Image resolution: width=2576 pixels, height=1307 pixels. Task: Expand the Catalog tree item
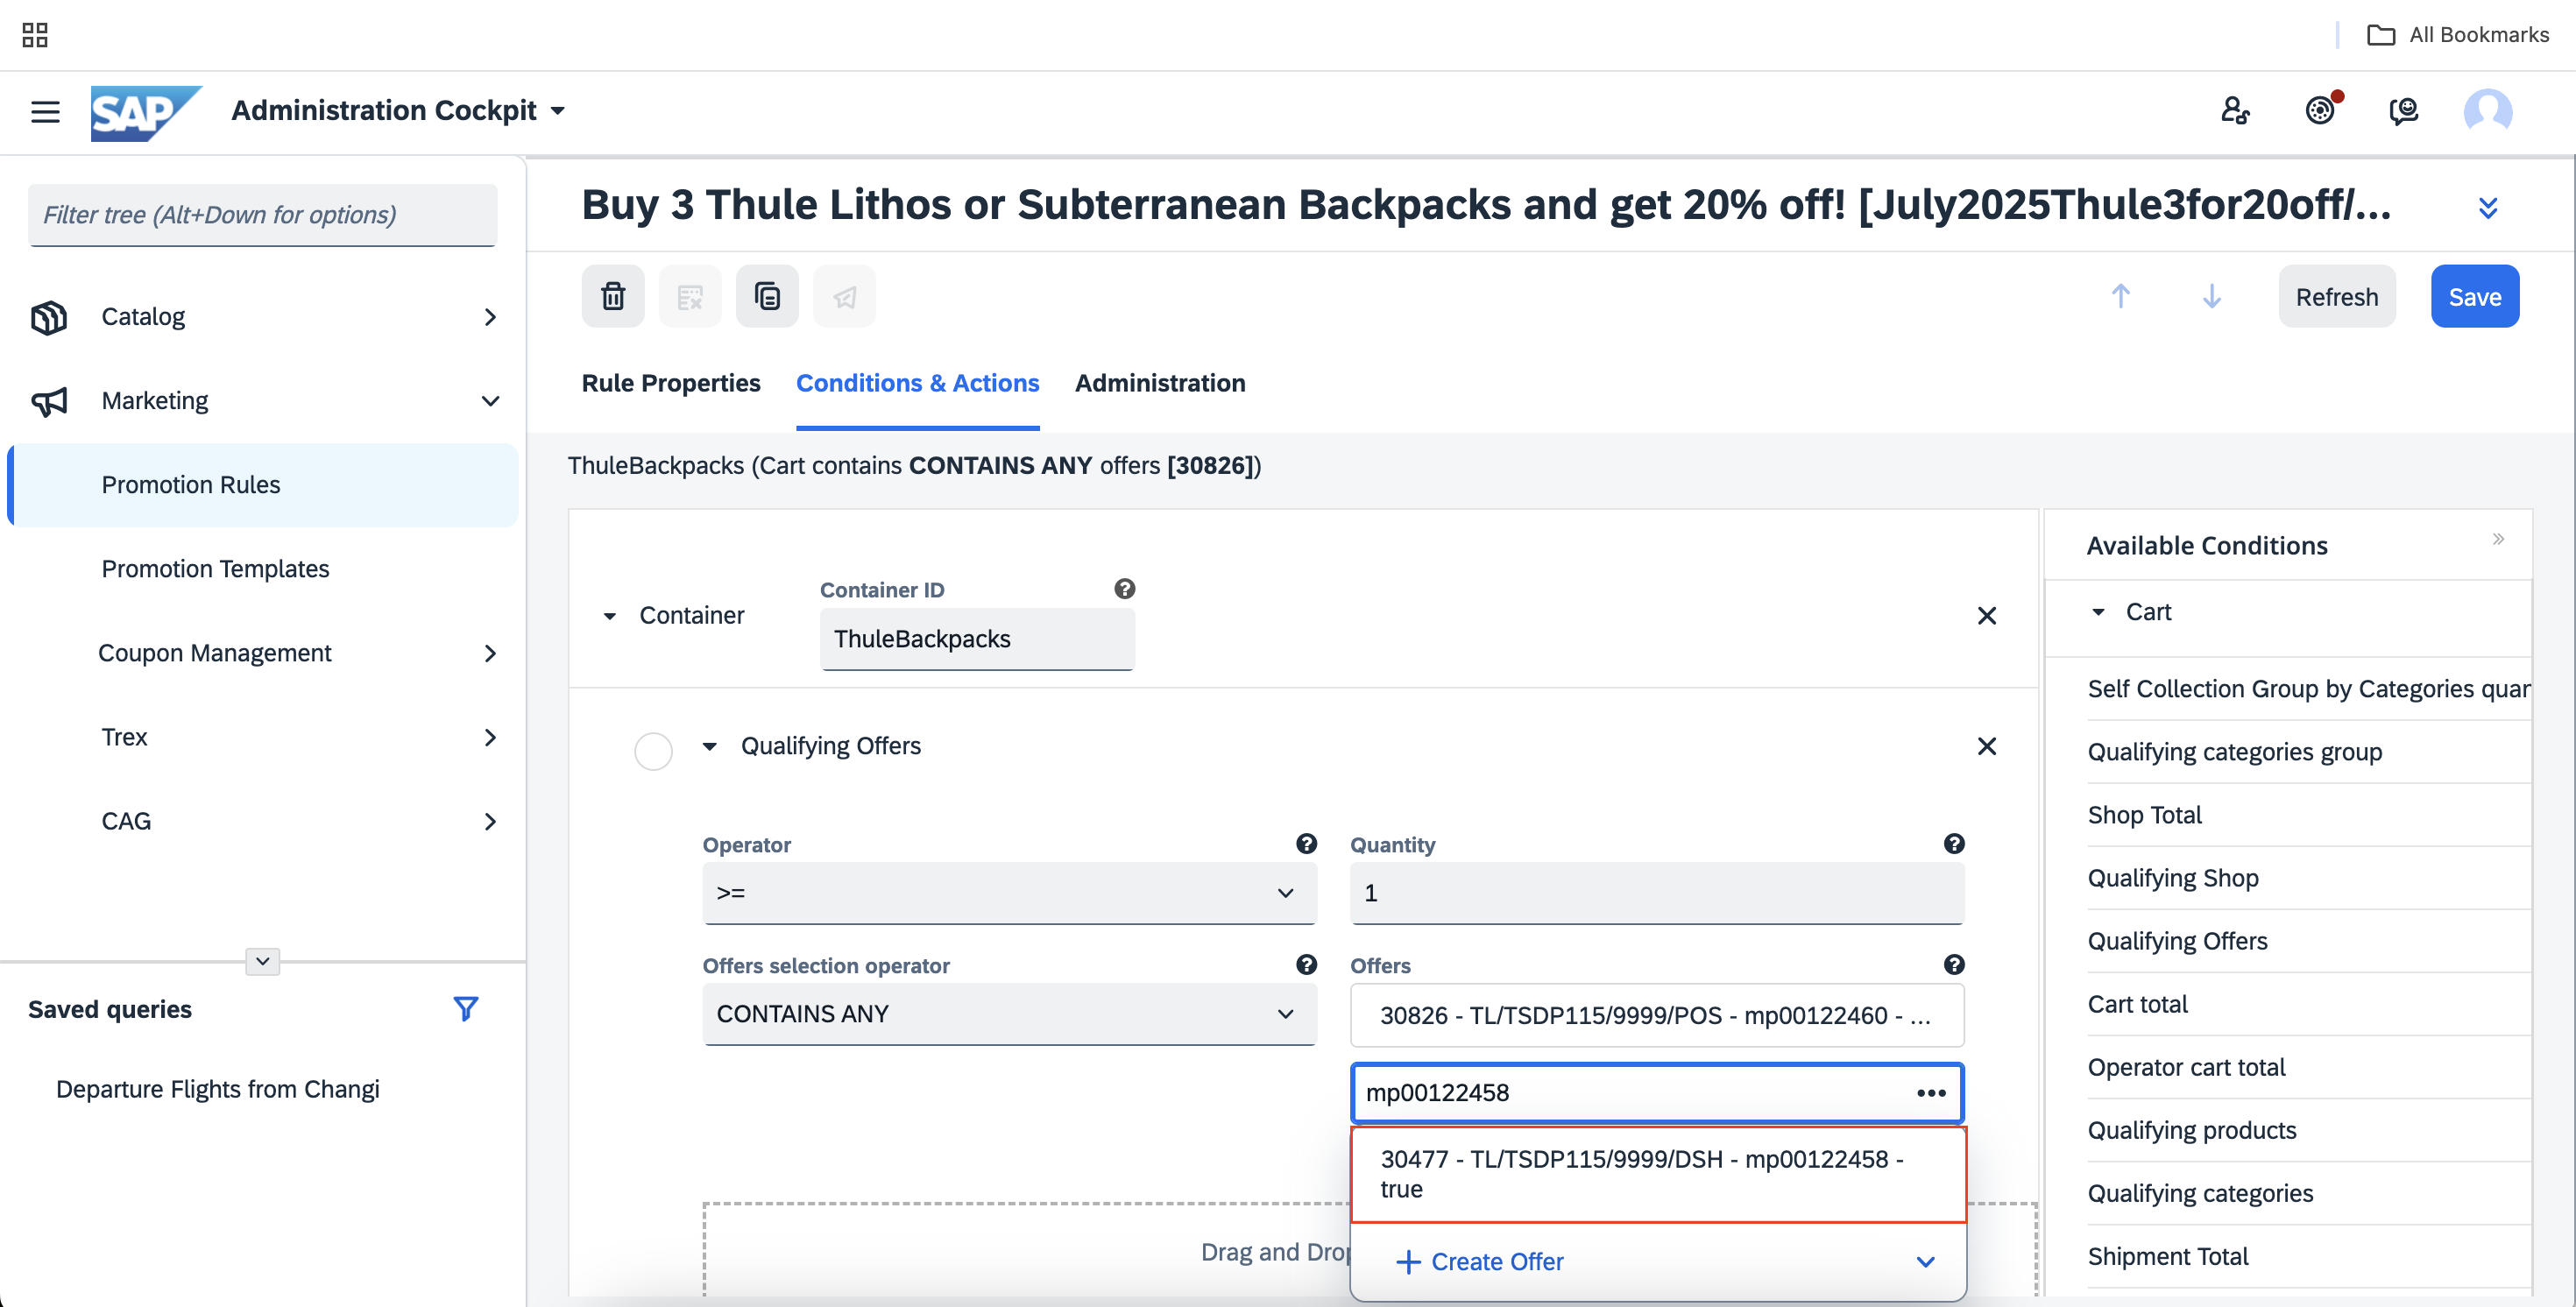click(x=262, y=317)
